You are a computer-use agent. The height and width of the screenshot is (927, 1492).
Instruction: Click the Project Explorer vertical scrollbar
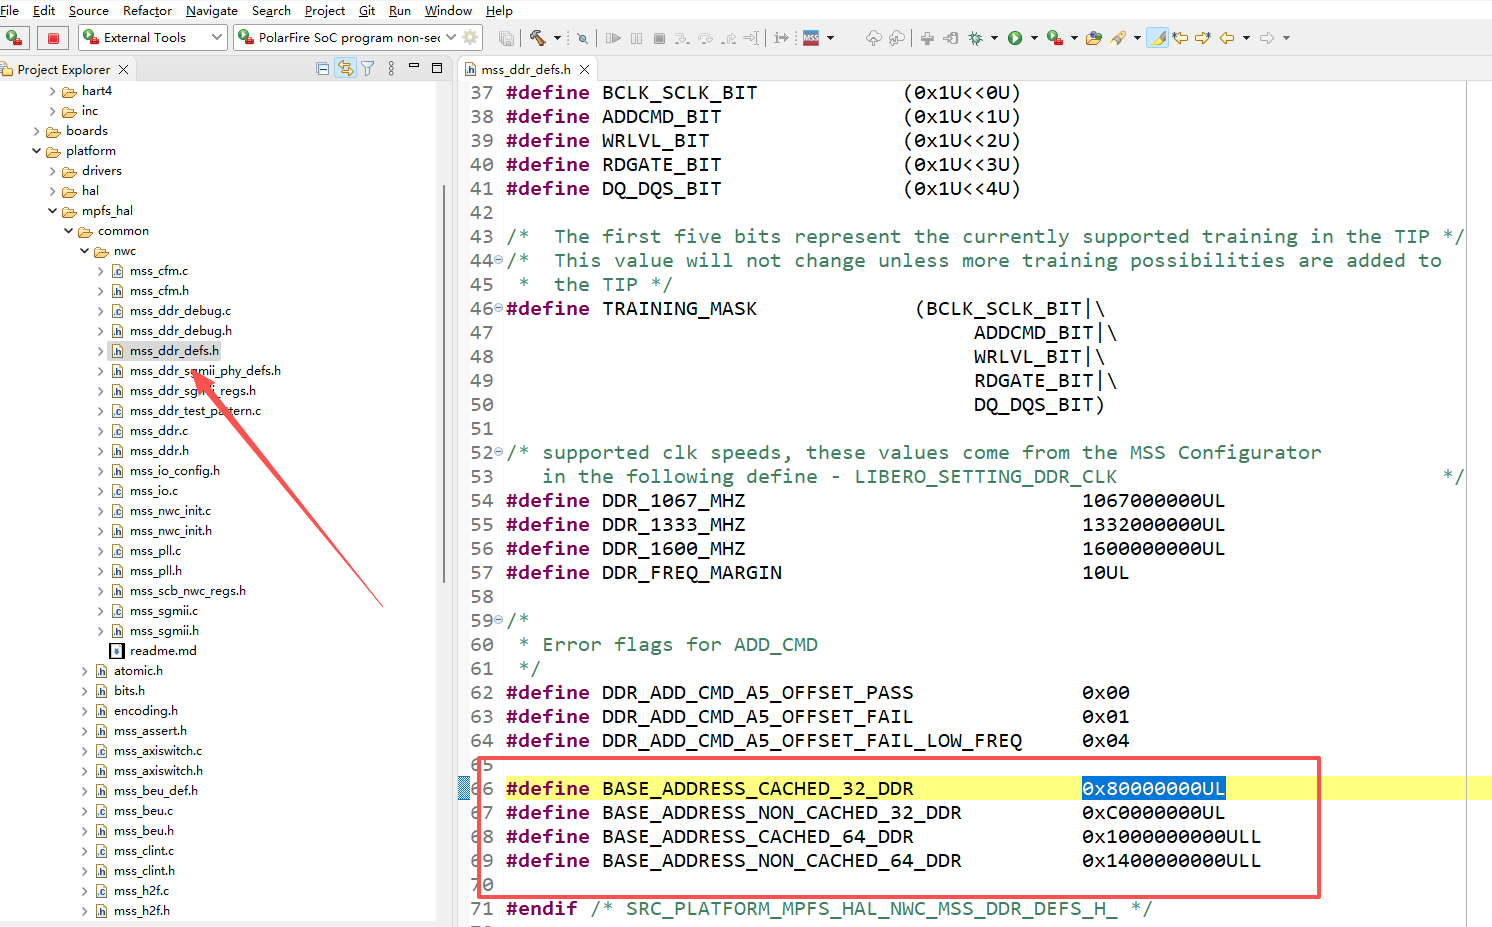pos(443,384)
